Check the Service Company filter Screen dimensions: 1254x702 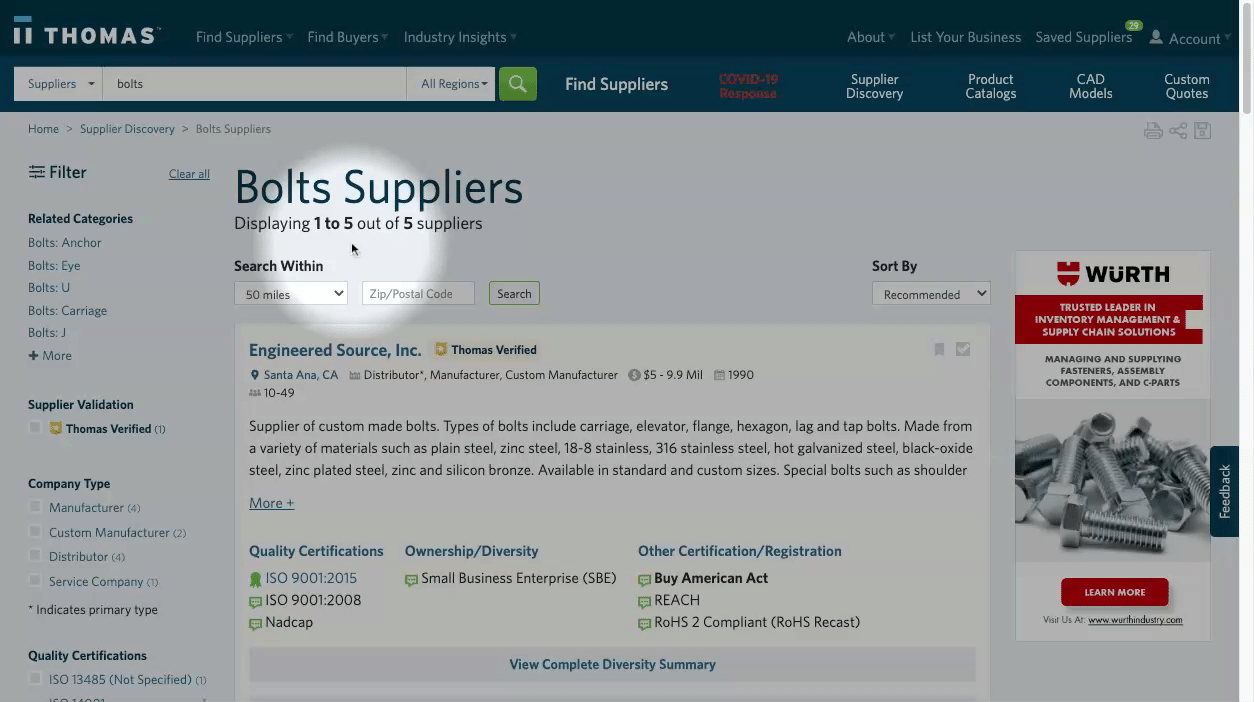click(35, 581)
